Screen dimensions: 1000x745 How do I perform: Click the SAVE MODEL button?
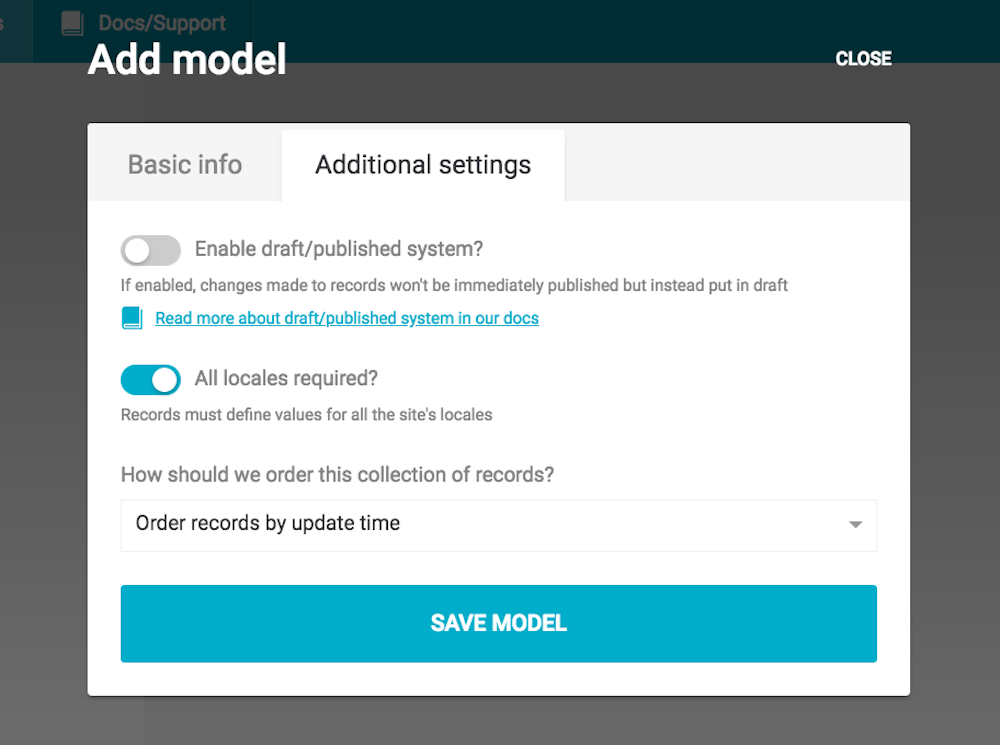click(499, 624)
